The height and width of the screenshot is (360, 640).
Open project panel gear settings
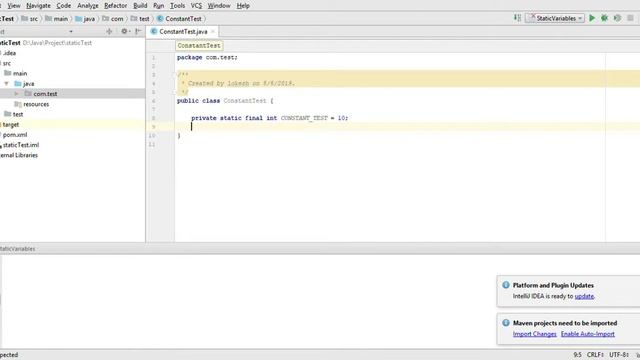[x=124, y=31]
